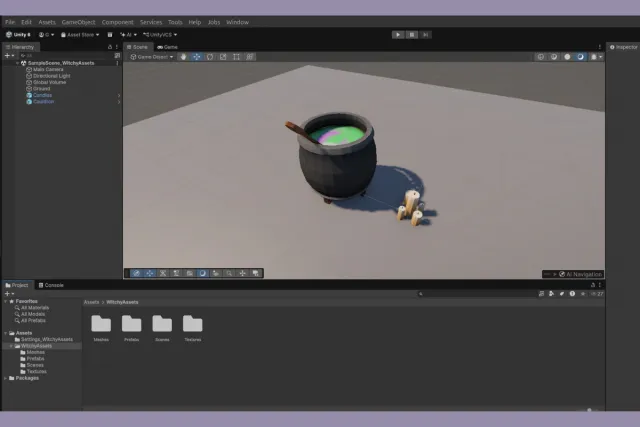
Task: Select Main Camera in Hierarchy
Action: (x=48, y=69)
